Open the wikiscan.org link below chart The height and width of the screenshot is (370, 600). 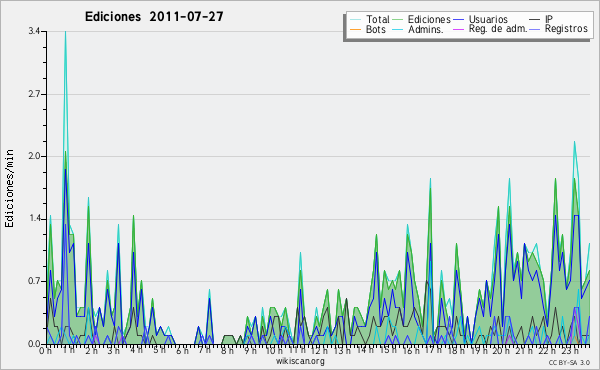click(300, 361)
